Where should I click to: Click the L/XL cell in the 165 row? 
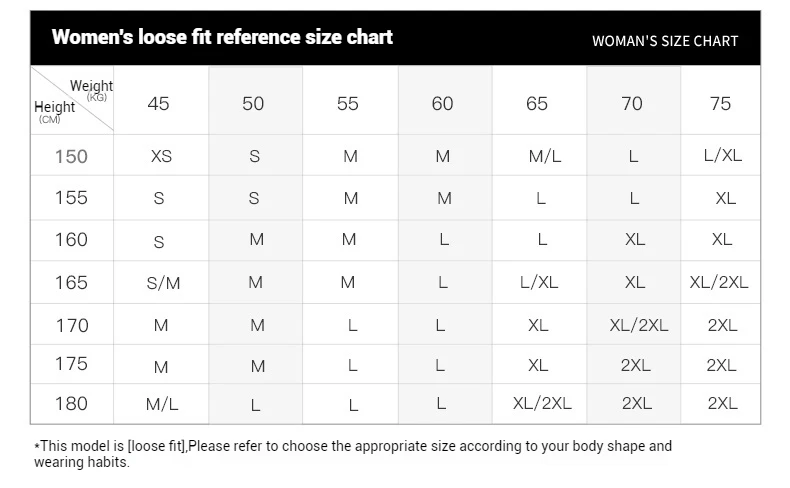(539, 283)
